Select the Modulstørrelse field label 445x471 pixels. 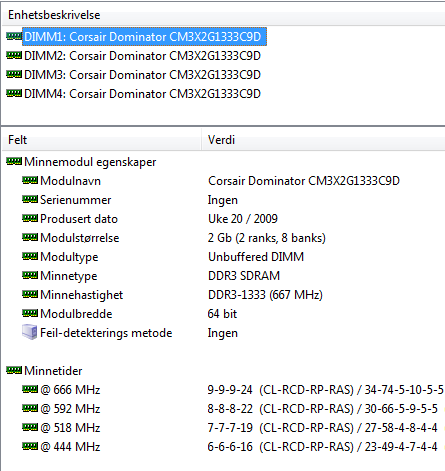pyautogui.click(x=80, y=238)
